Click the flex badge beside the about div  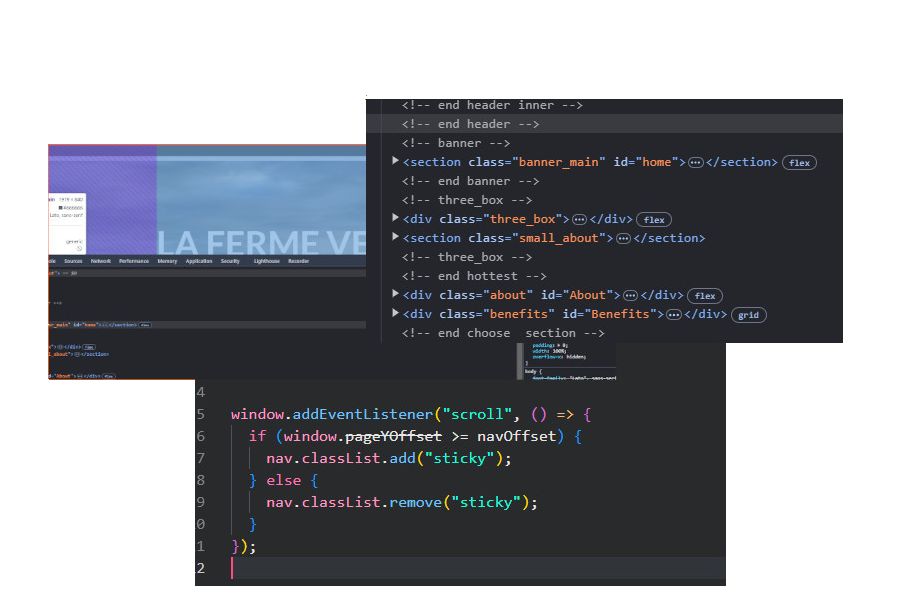[703, 293]
